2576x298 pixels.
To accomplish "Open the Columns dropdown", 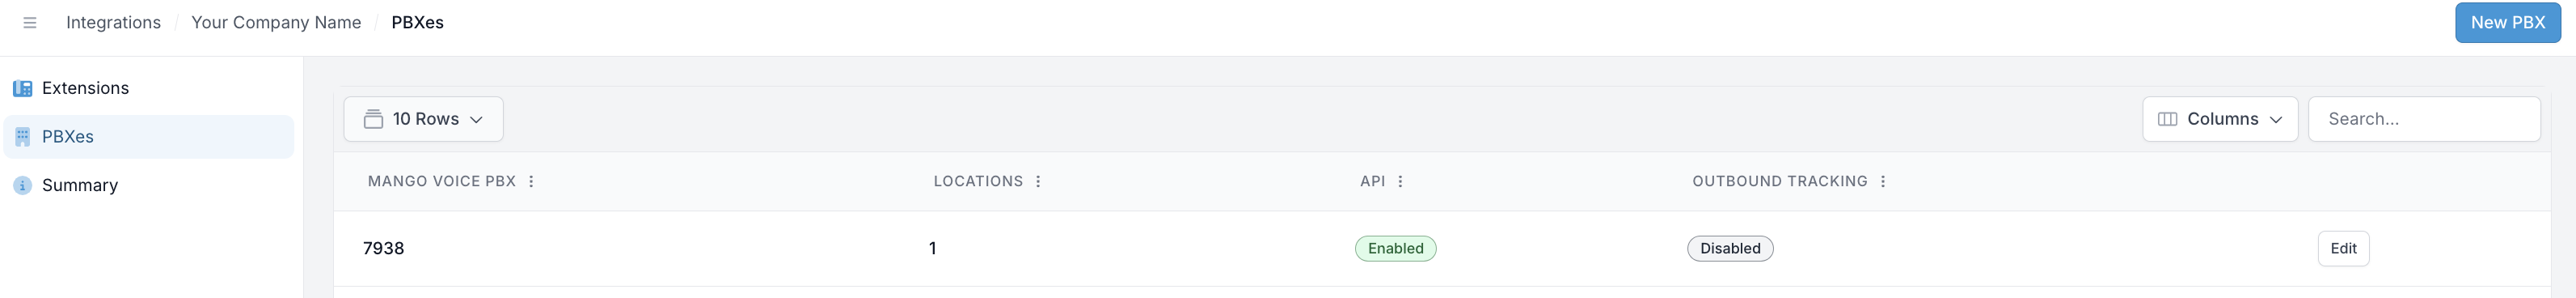I will coord(2220,119).
